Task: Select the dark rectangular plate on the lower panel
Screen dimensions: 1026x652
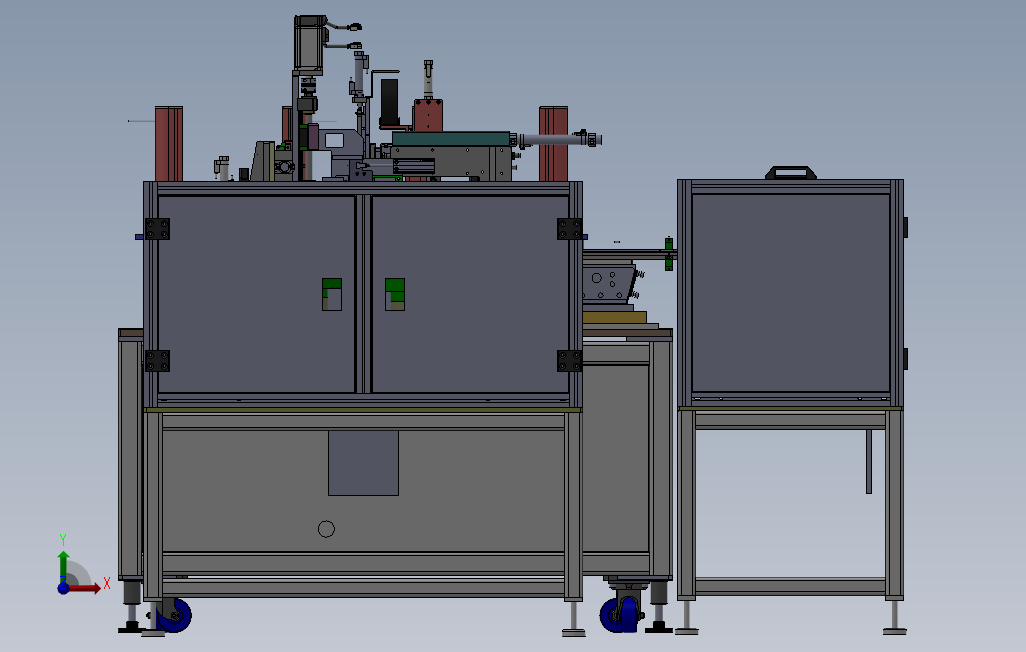Action: coord(363,463)
